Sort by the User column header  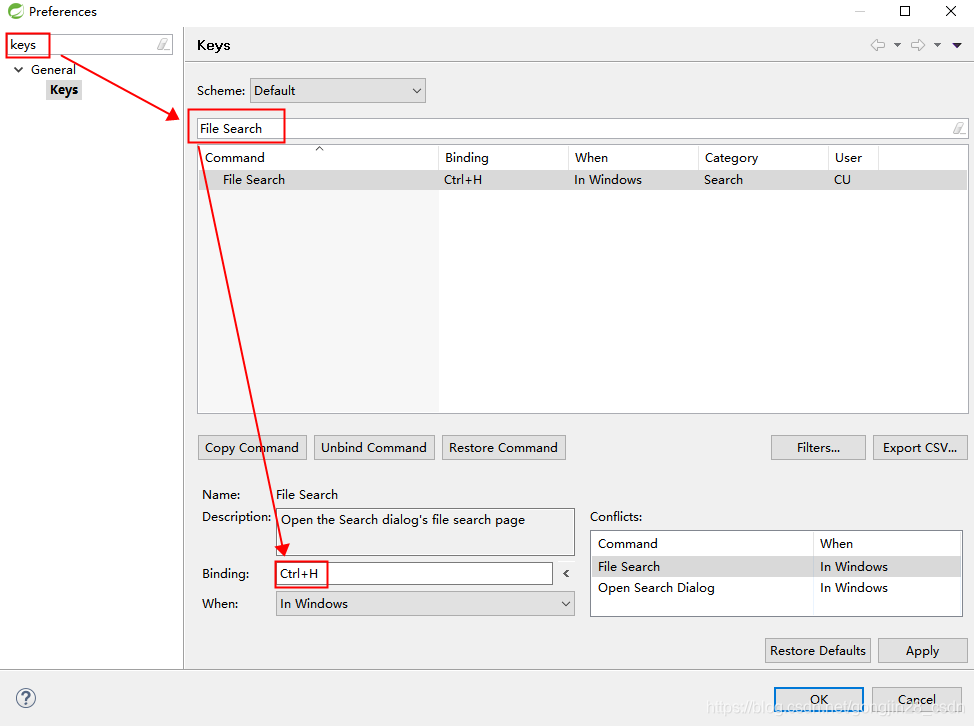point(853,158)
